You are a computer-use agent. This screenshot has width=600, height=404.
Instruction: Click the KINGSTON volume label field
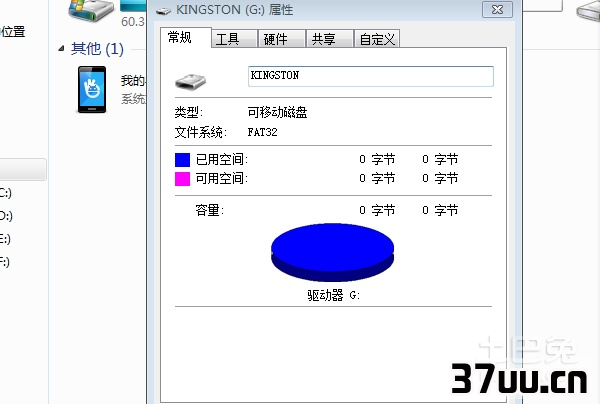371,76
